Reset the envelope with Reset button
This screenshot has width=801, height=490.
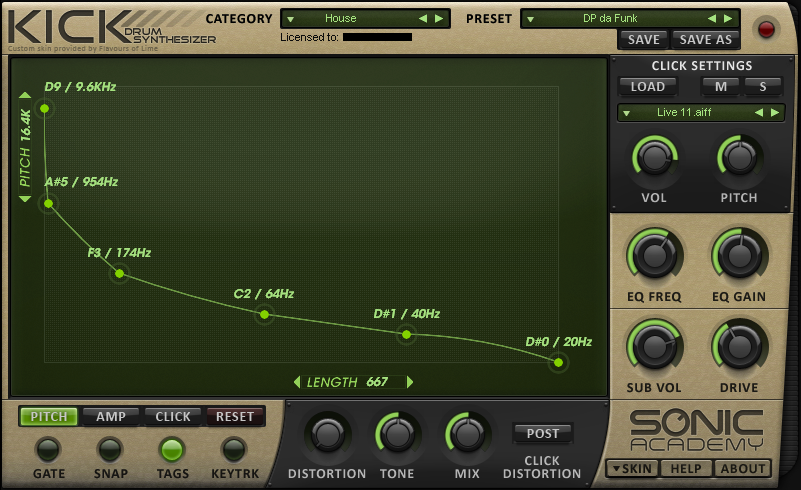(235, 416)
